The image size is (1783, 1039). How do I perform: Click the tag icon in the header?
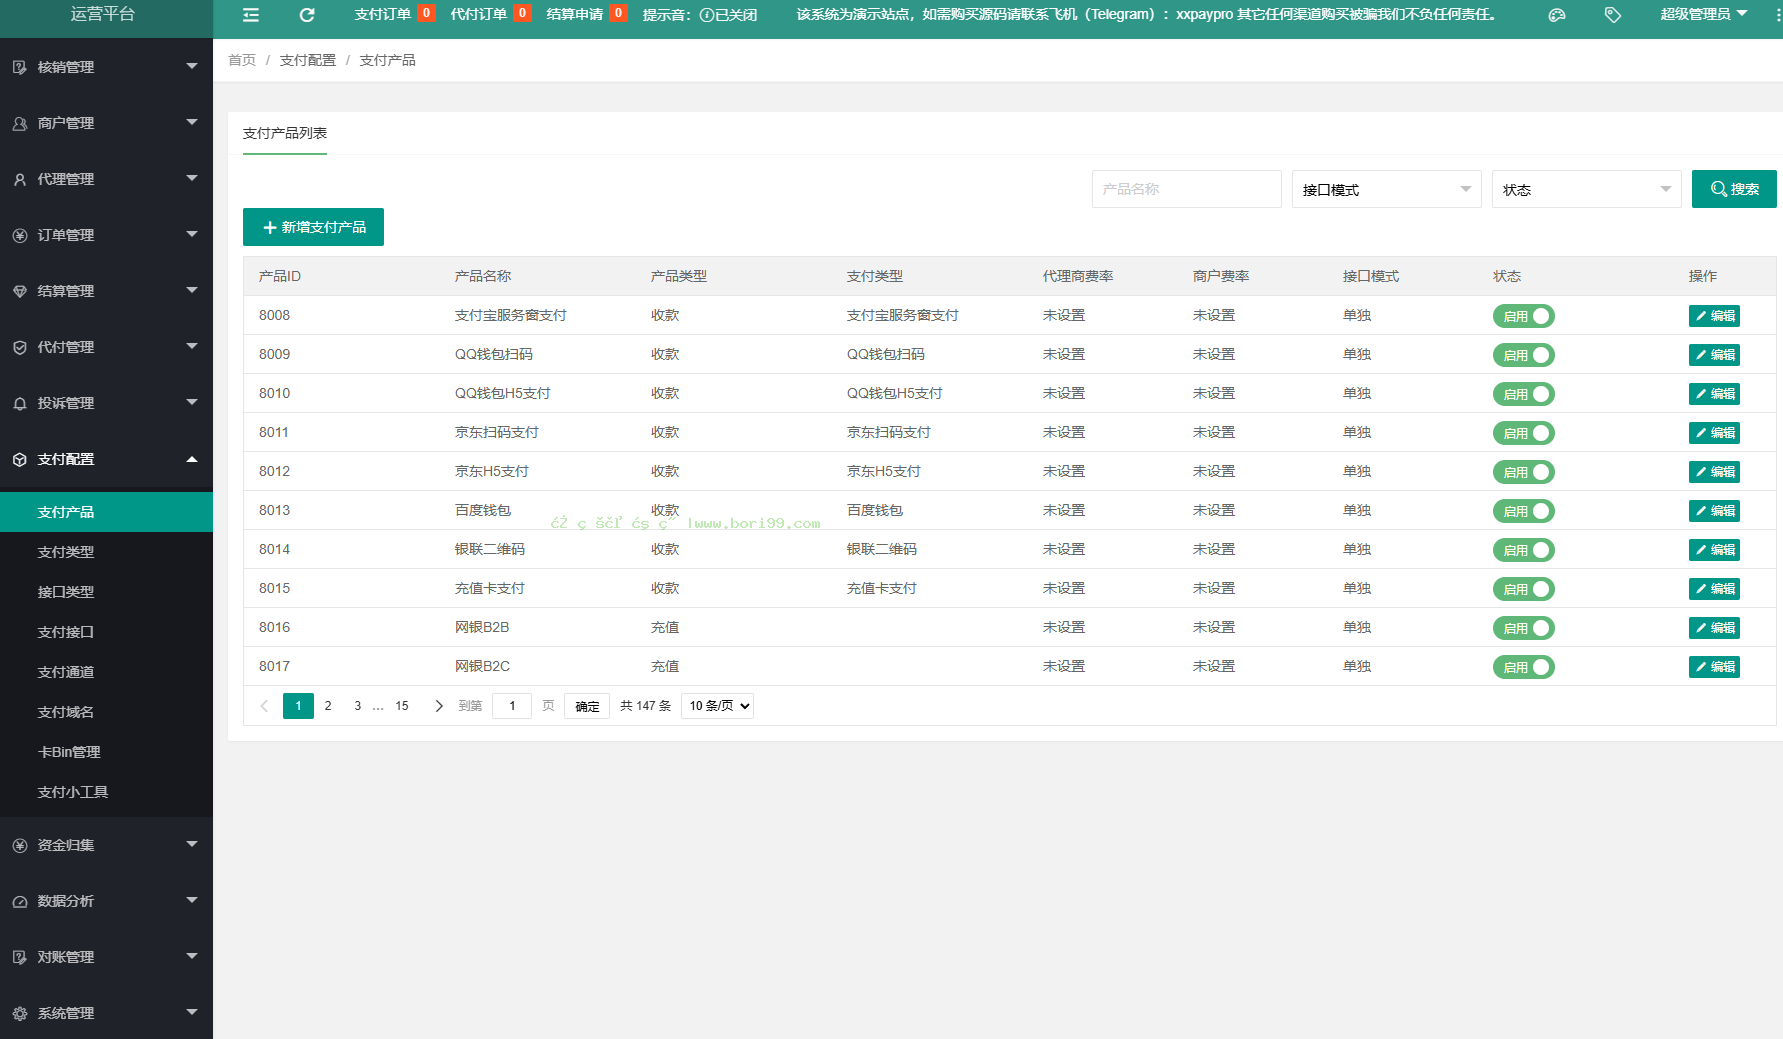1613,15
